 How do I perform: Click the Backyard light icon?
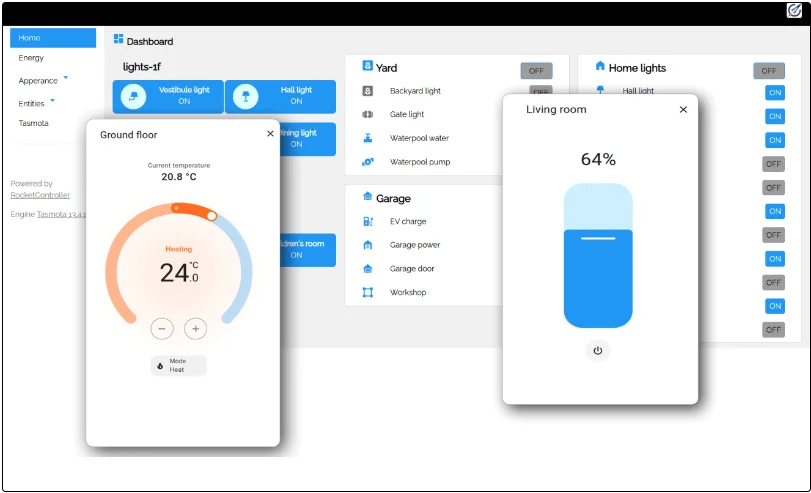tap(367, 91)
